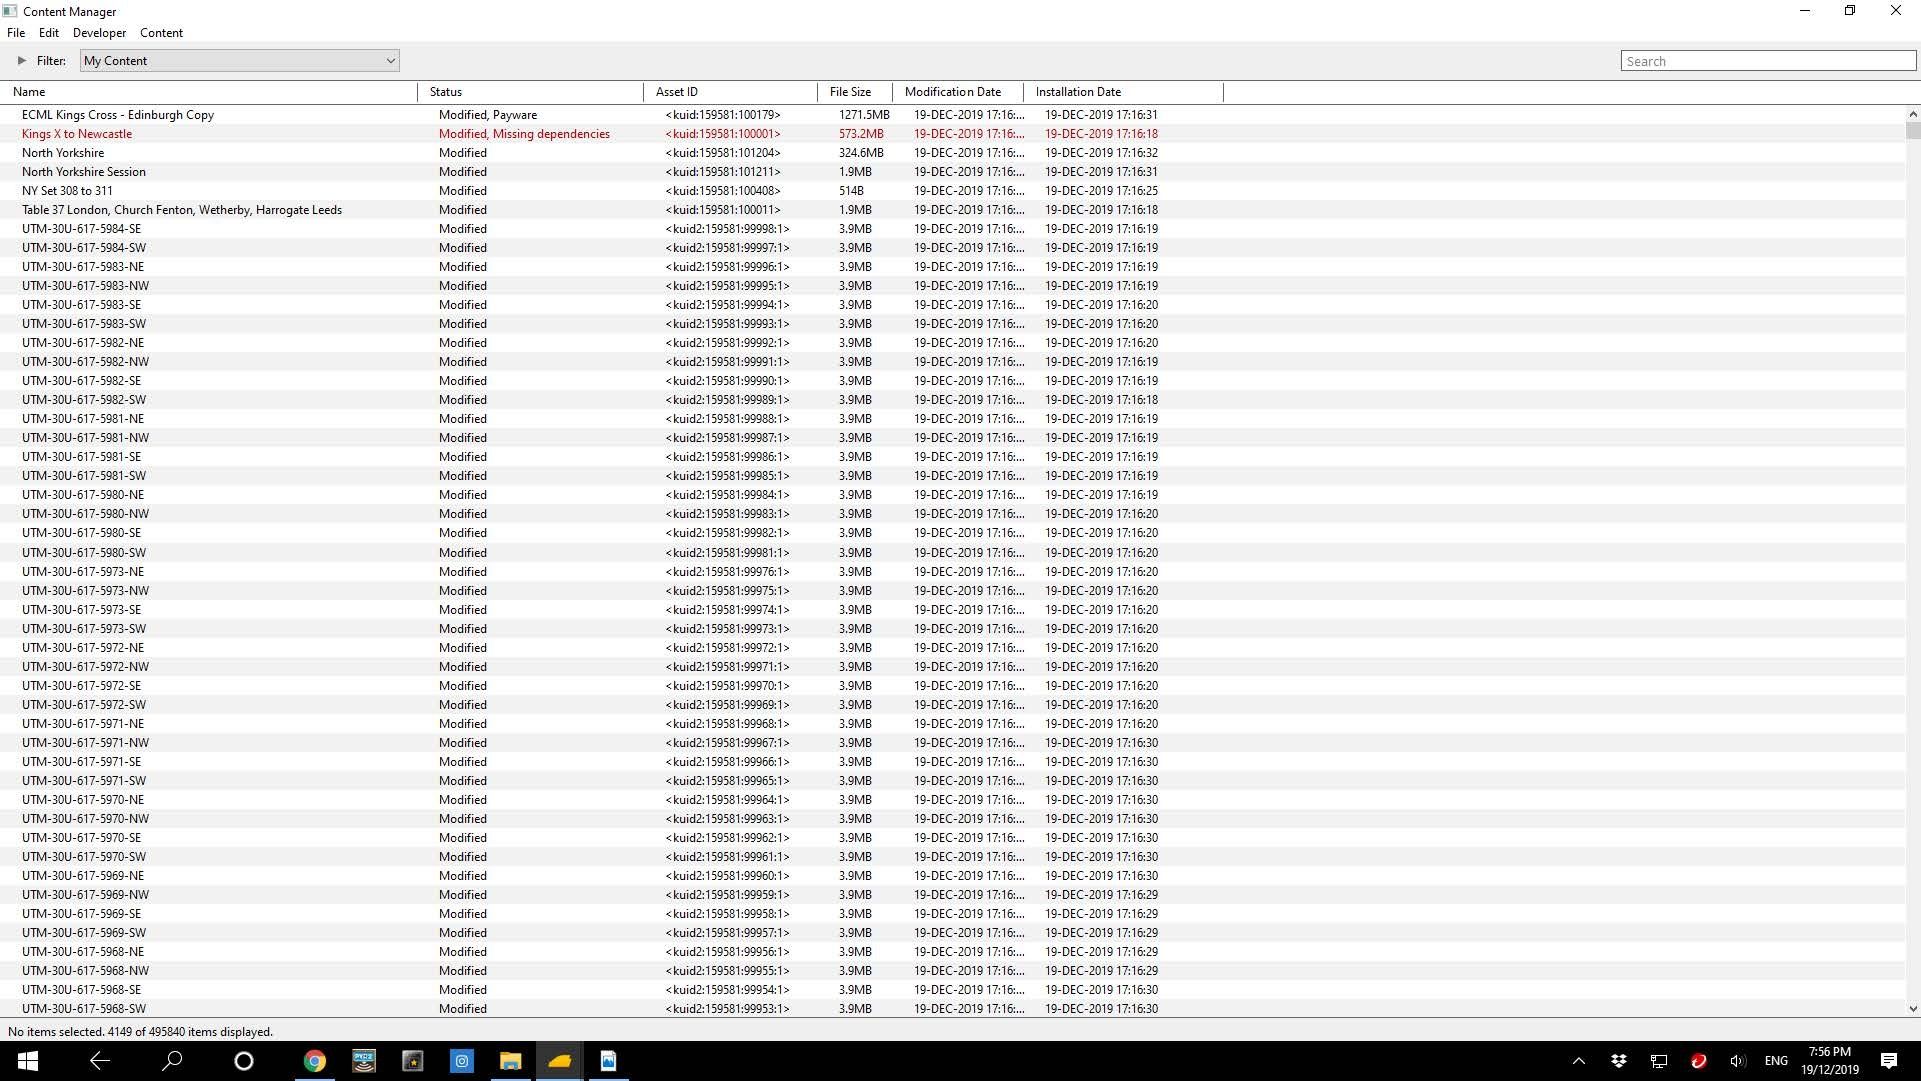The height and width of the screenshot is (1081, 1921).
Task: Select ECML Kings Cross - Edinburgh Copy row
Action: pyautogui.click(x=118, y=115)
